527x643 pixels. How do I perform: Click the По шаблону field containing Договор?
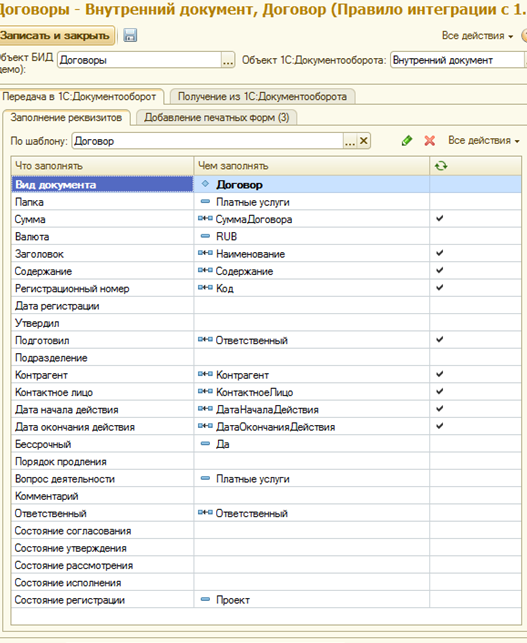tap(208, 141)
